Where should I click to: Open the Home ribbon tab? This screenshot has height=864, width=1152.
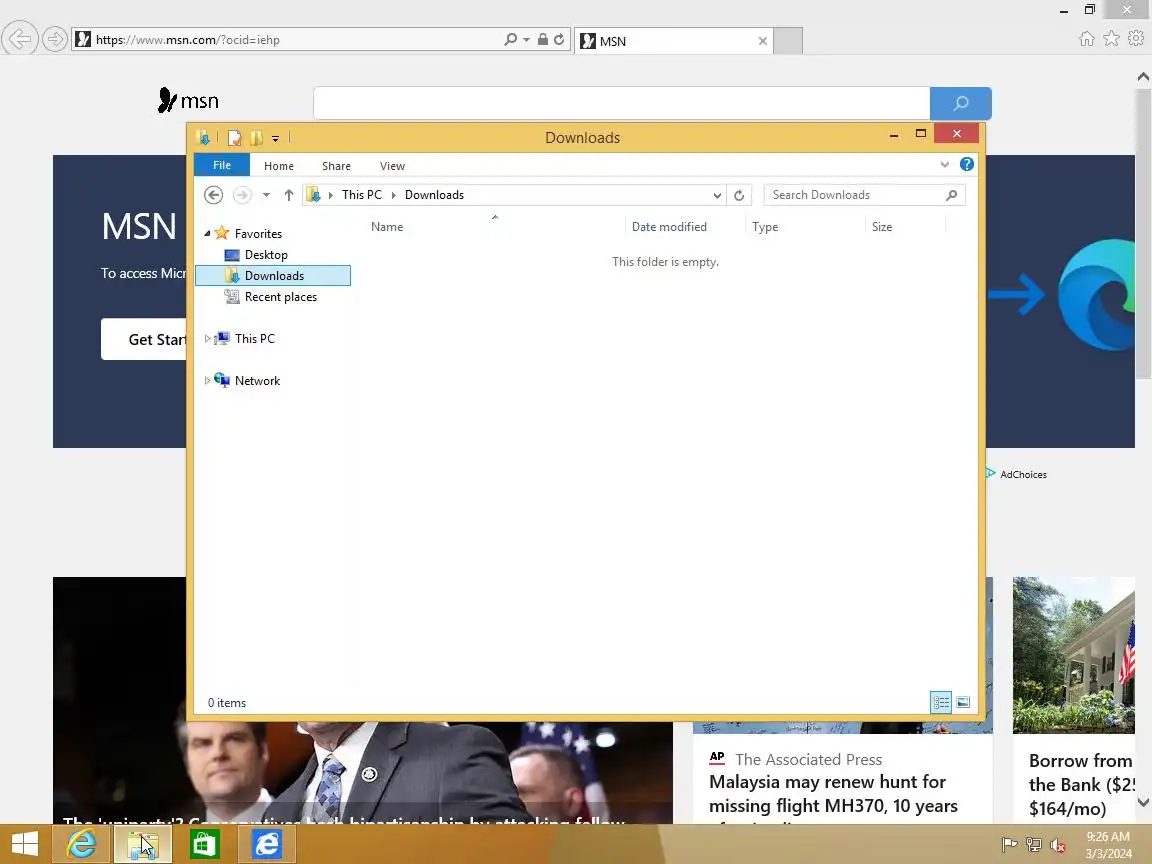point(278,166)
